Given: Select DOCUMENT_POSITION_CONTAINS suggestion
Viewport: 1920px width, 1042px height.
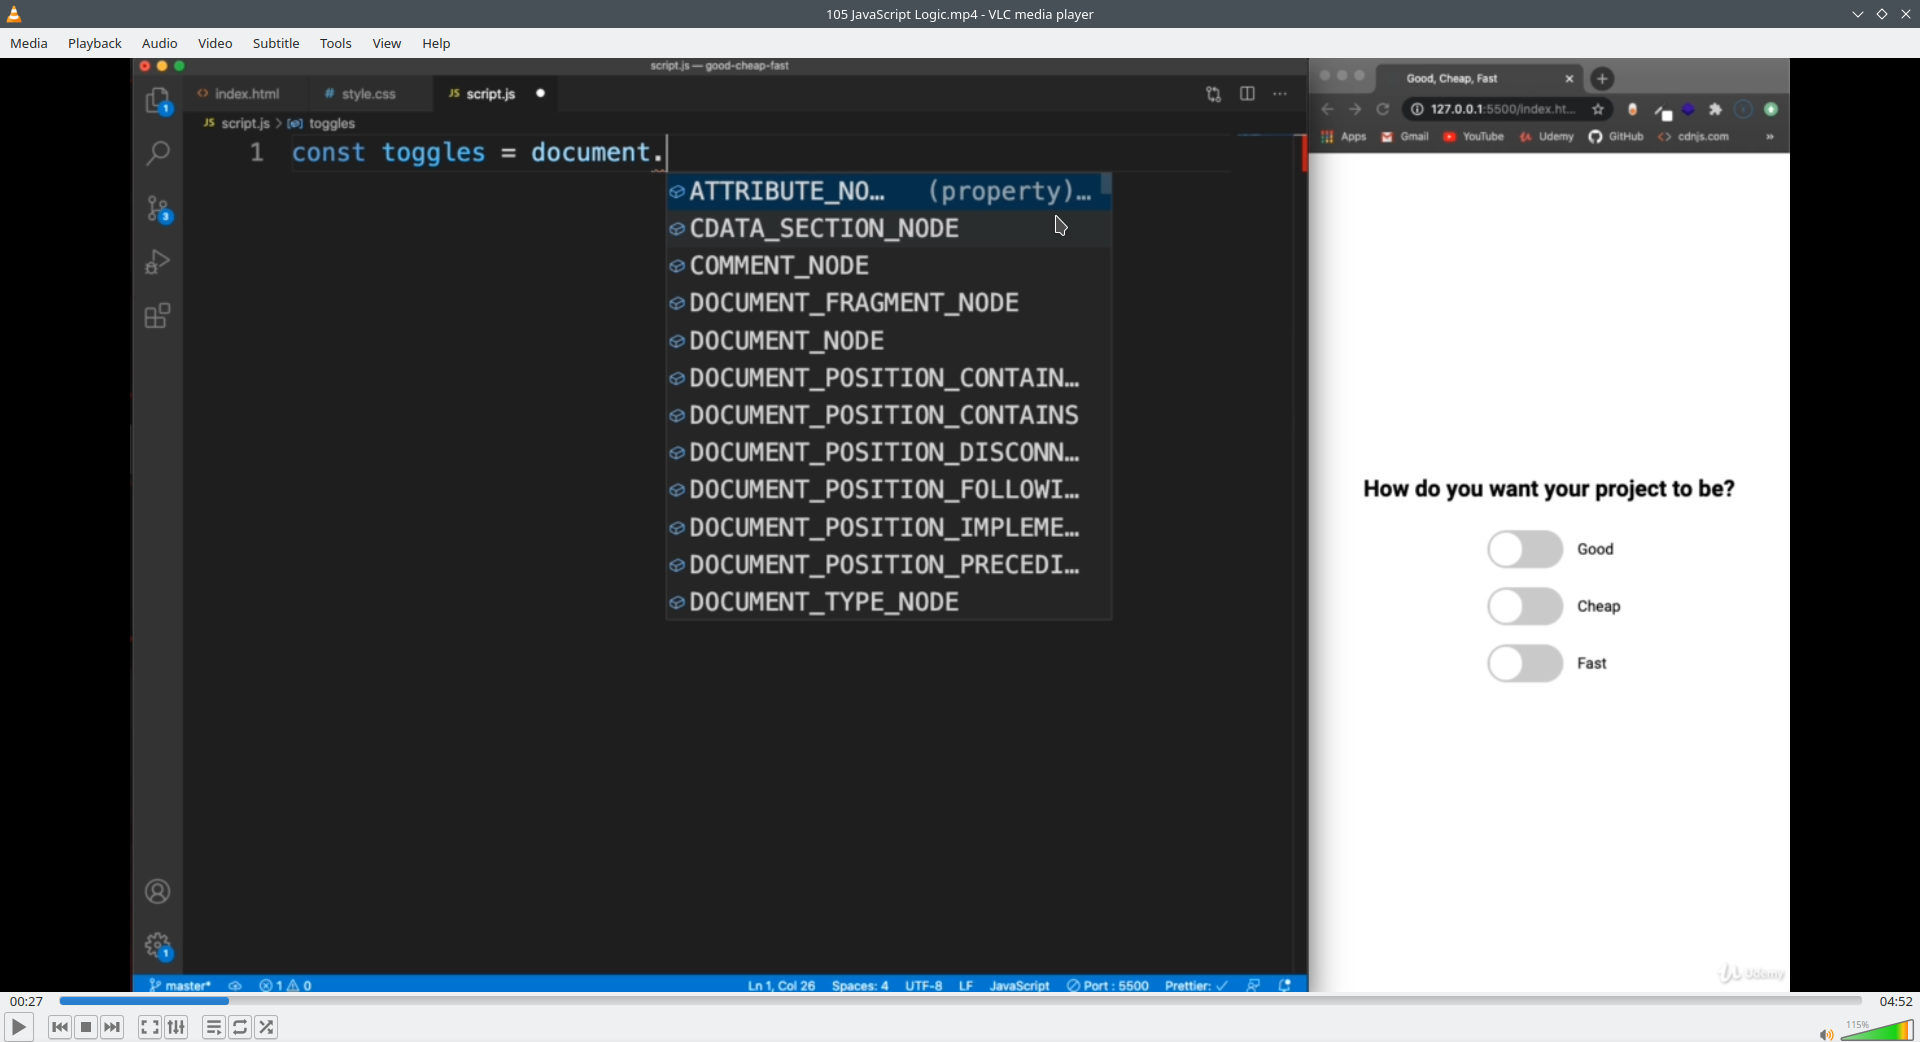Looking at the screenshot, I should click(x=889, y=415).
